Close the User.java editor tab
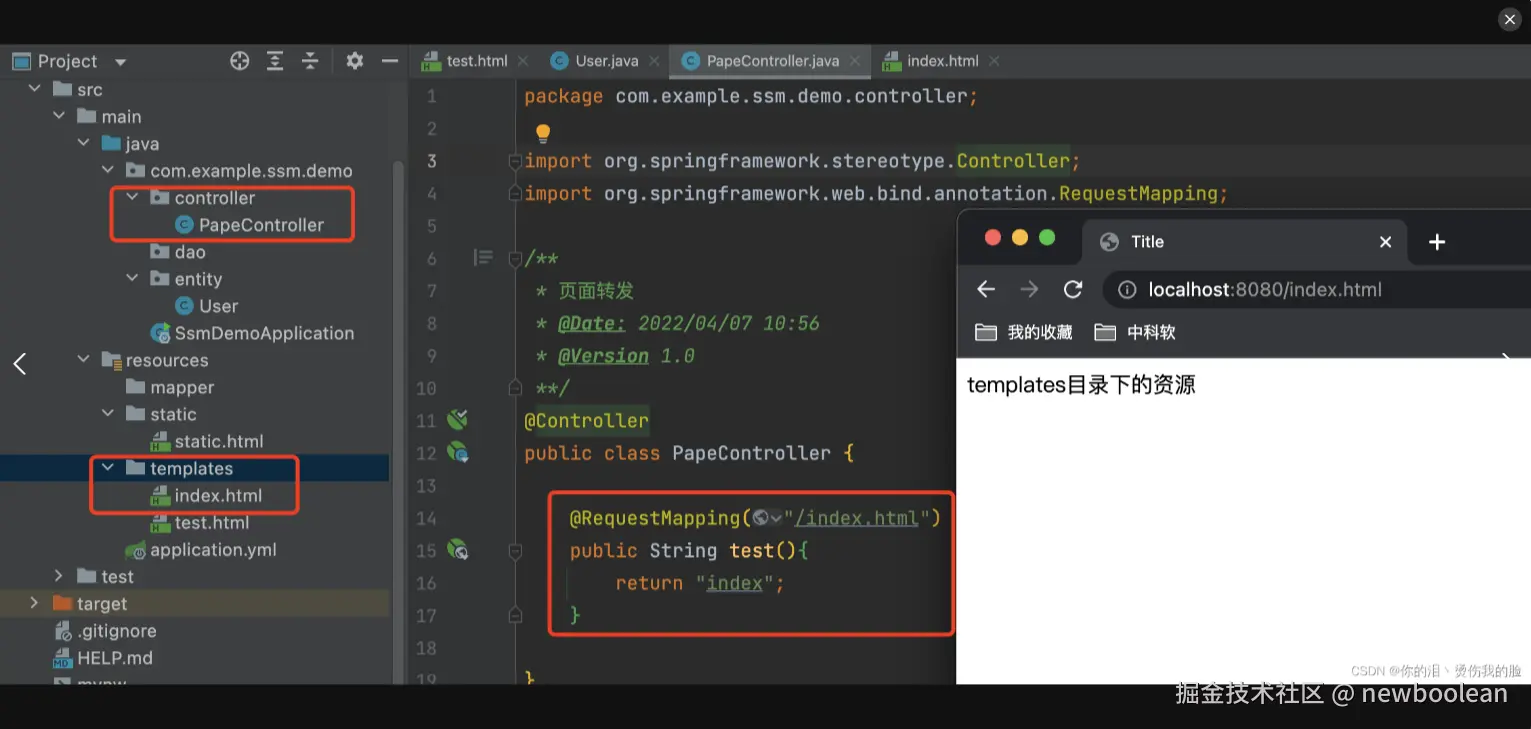1531x729 pixels. (x=654, y=61)
